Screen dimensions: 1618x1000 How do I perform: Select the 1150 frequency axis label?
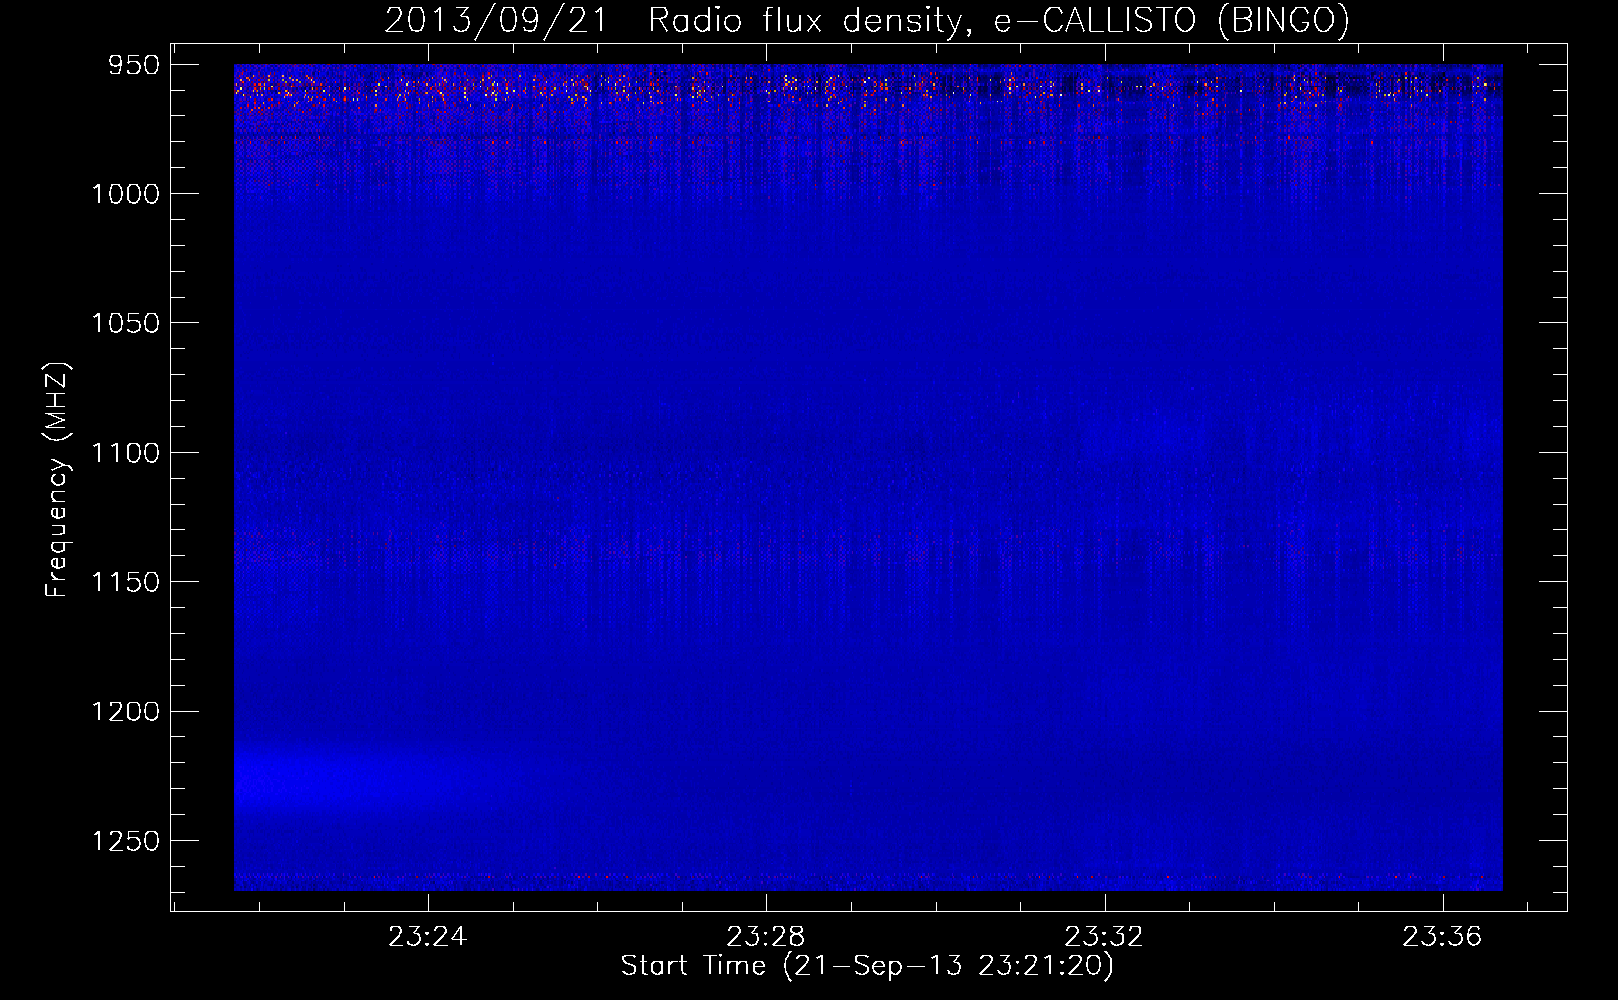(x=125, y=582)
